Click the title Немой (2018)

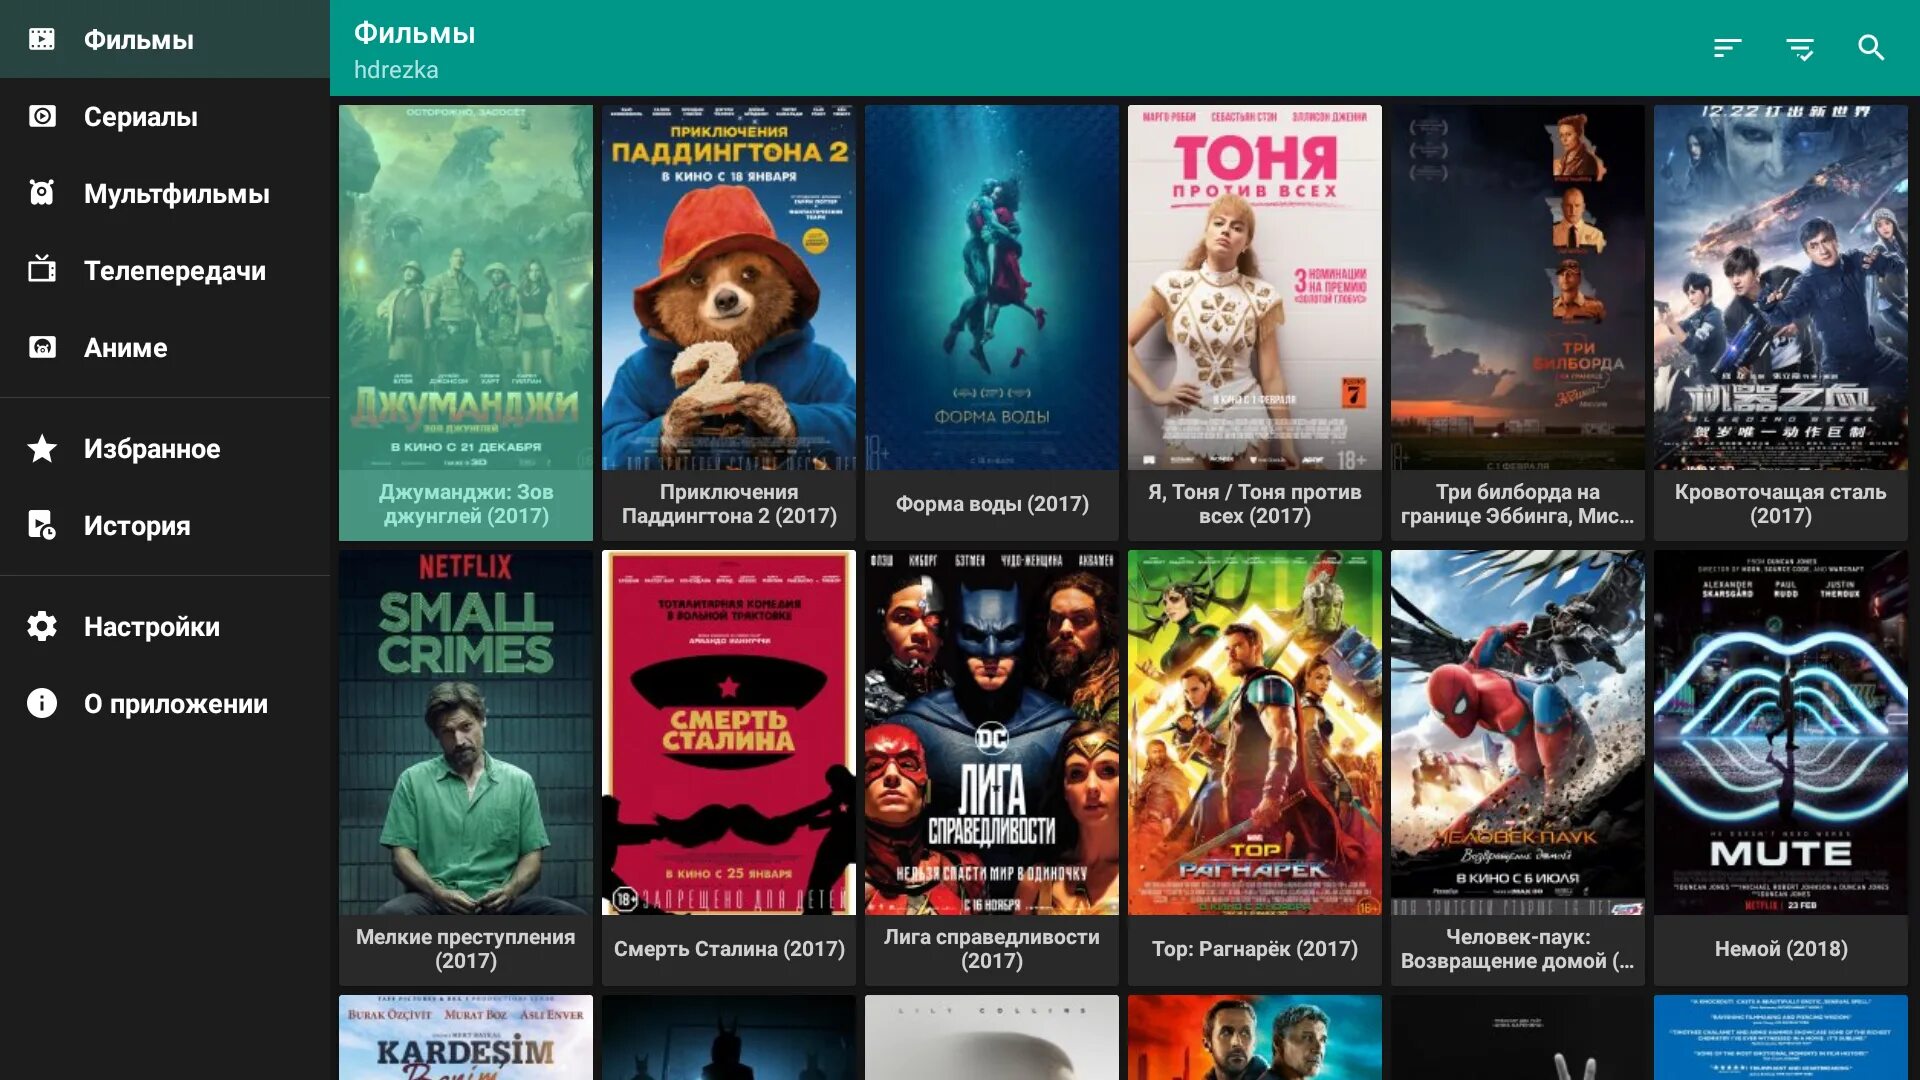coord(1781,949)
